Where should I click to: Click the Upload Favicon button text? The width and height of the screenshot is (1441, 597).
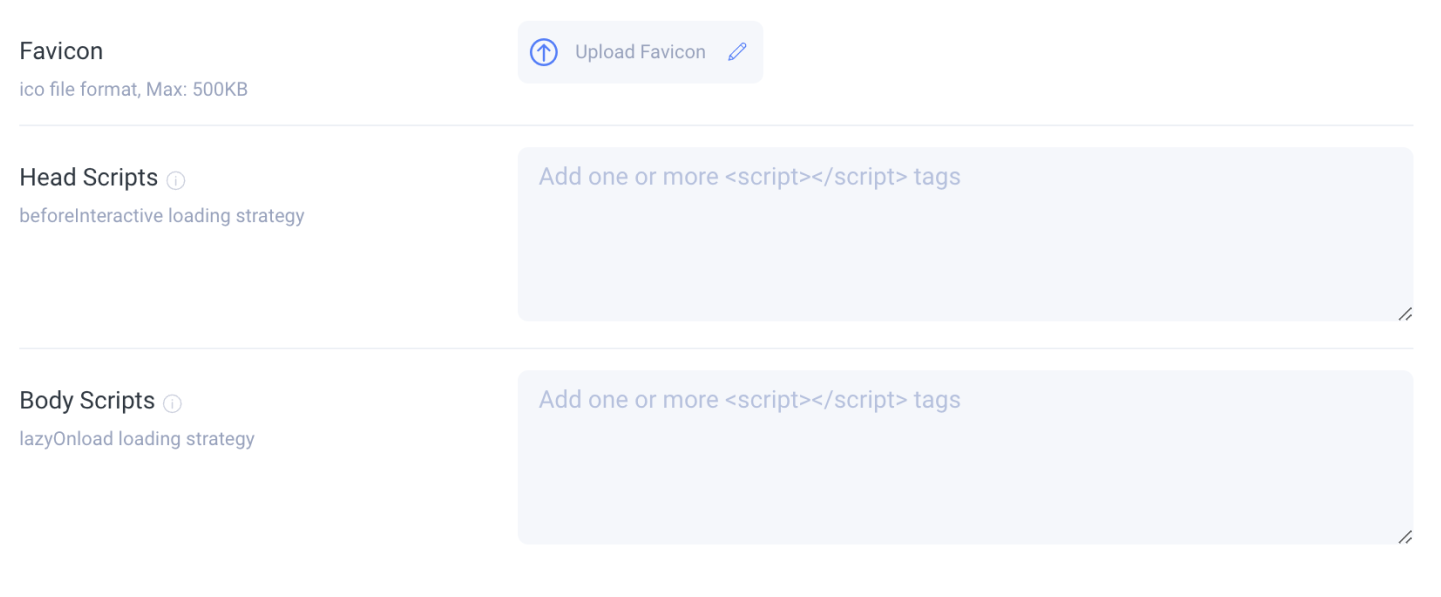(640, 52)
